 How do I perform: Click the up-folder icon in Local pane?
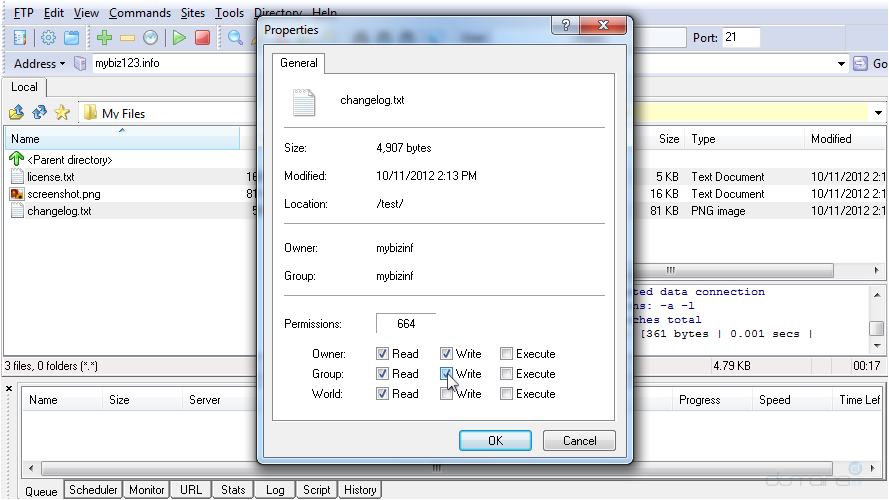point(16,112)
